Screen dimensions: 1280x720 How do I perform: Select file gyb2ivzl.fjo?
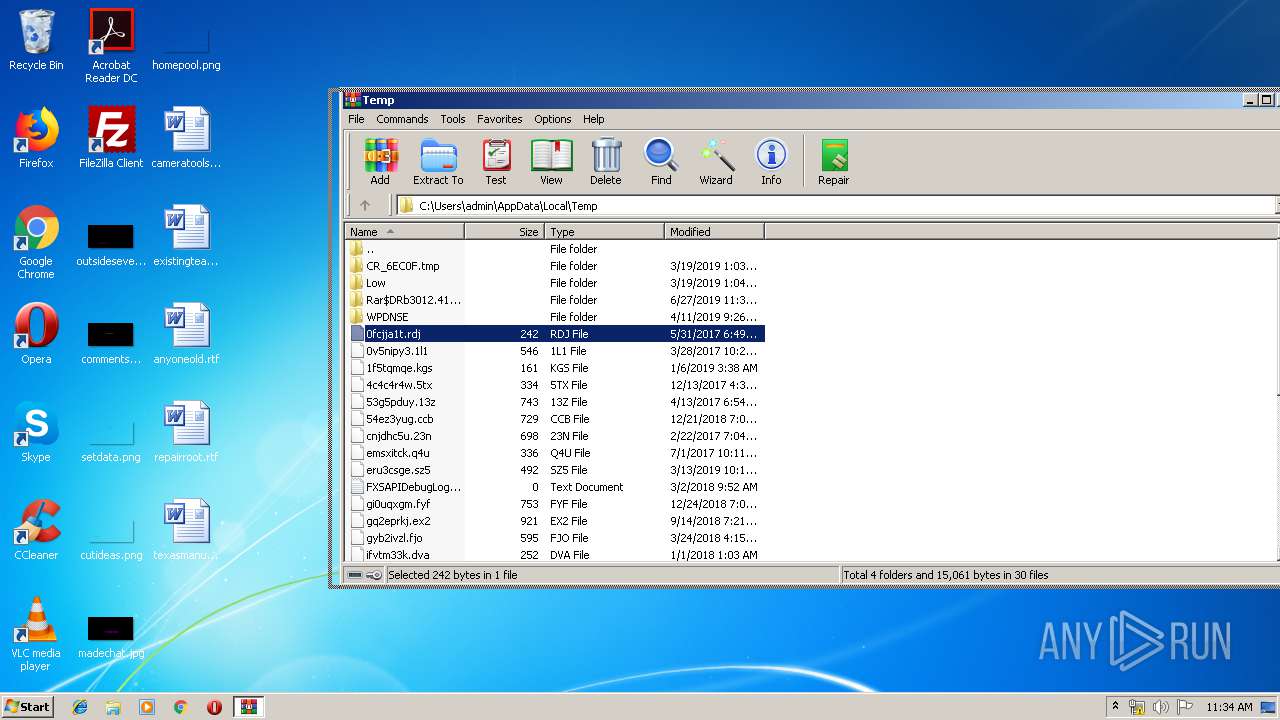(555, 538)
